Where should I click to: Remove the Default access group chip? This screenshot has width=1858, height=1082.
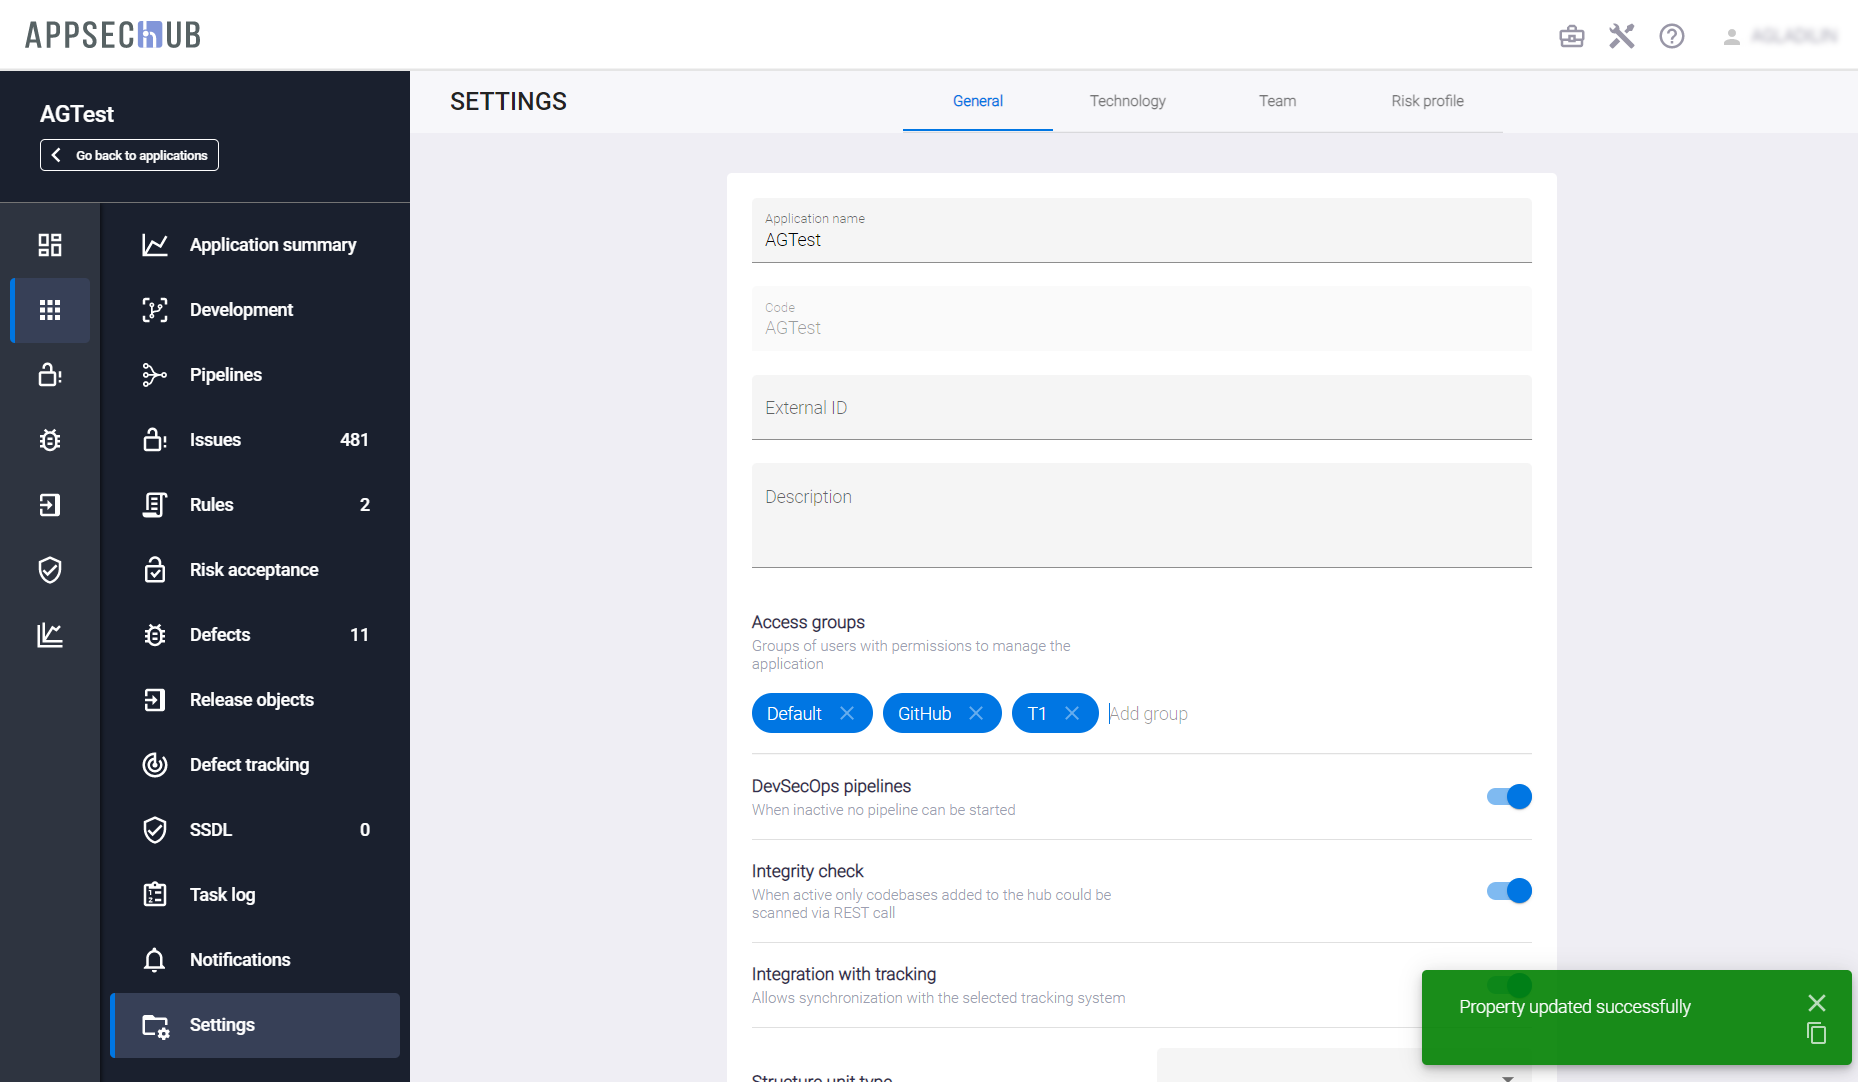tap(847, 713)
